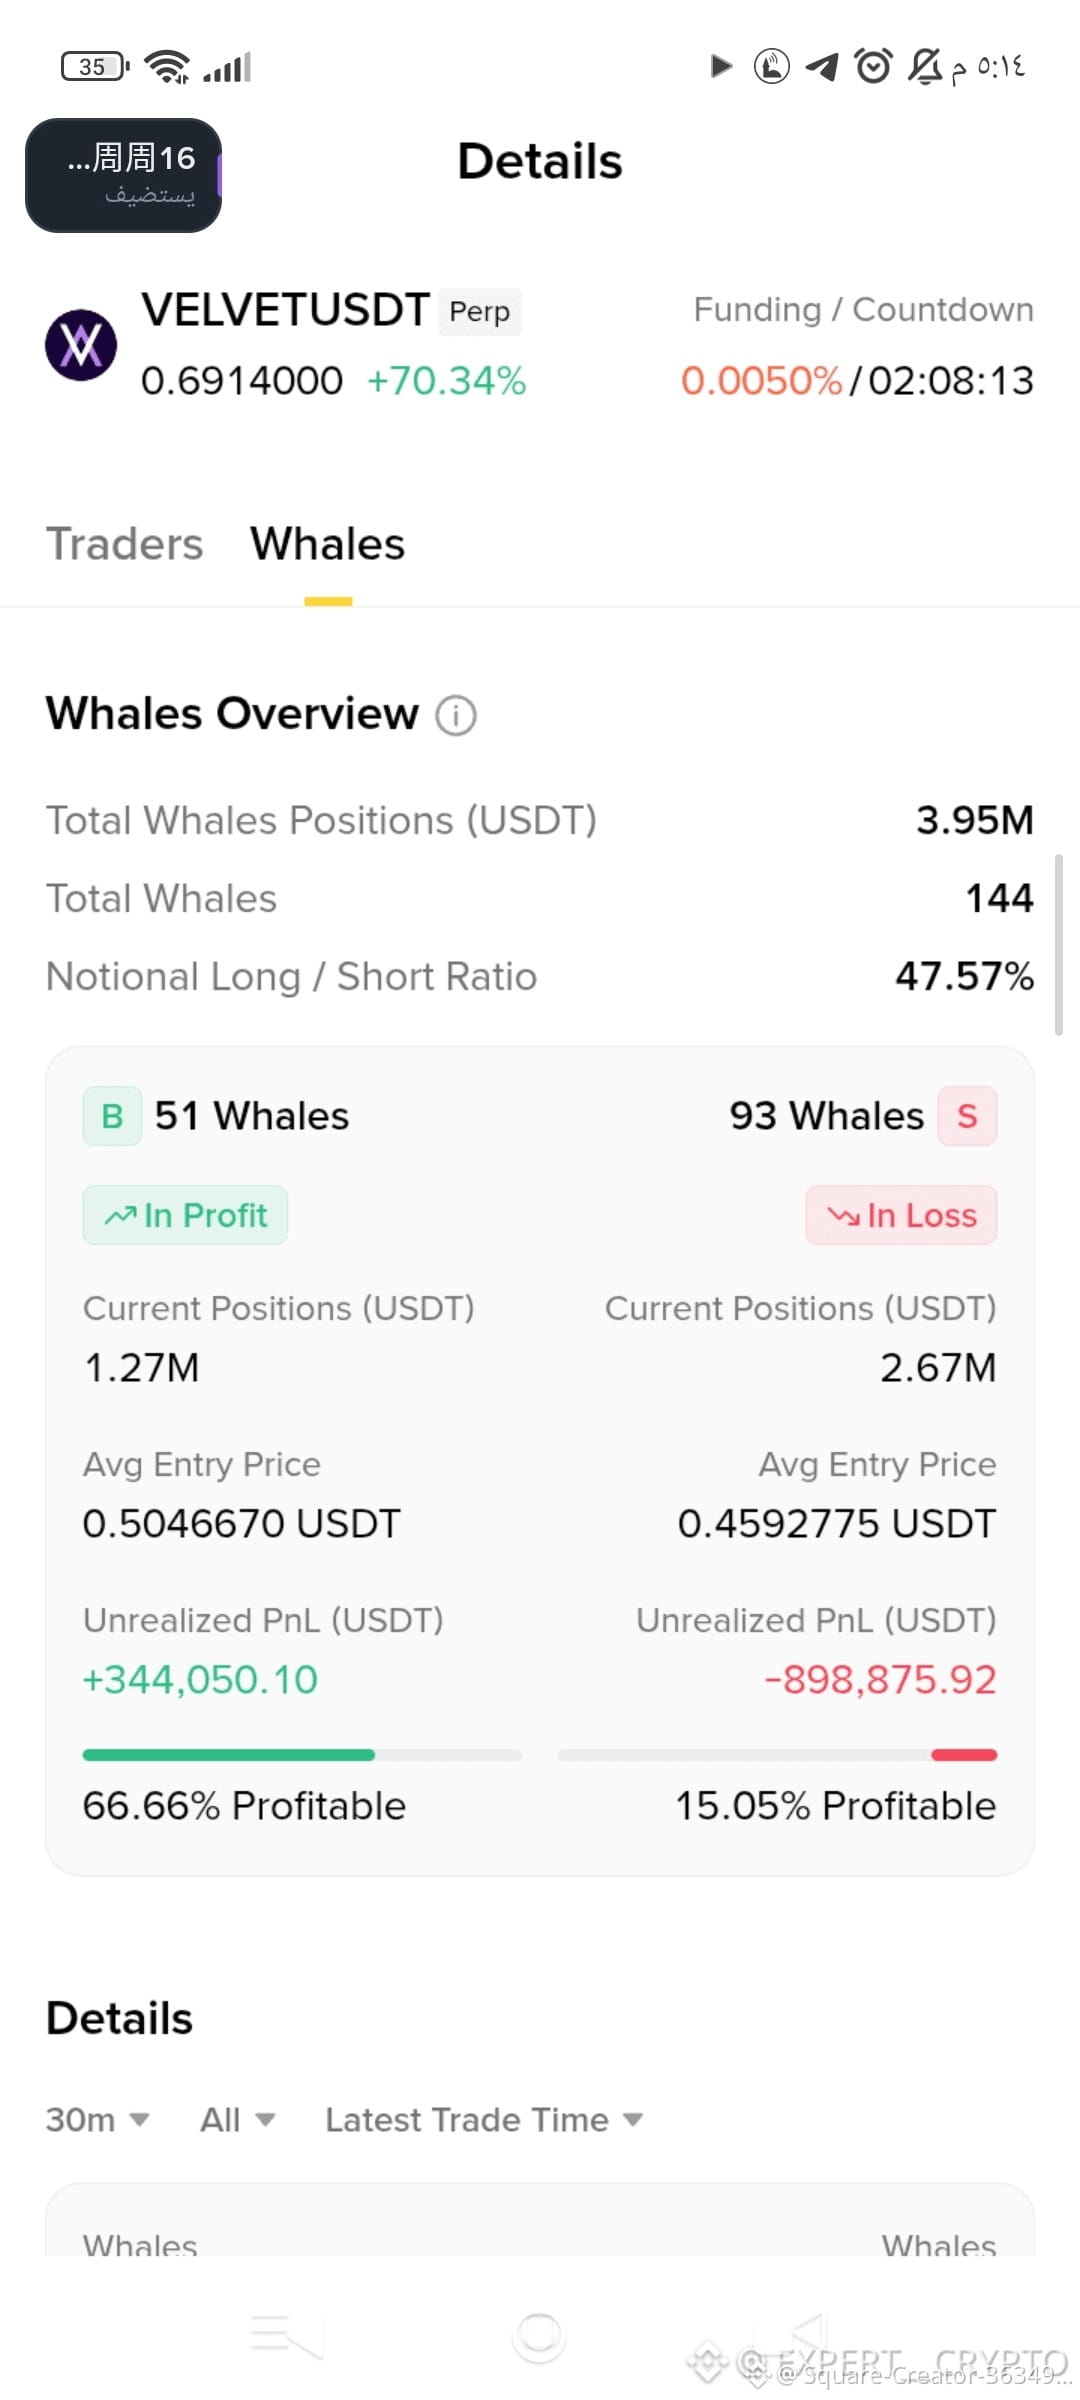Tap the red S sell badge

pos(967,1116)
